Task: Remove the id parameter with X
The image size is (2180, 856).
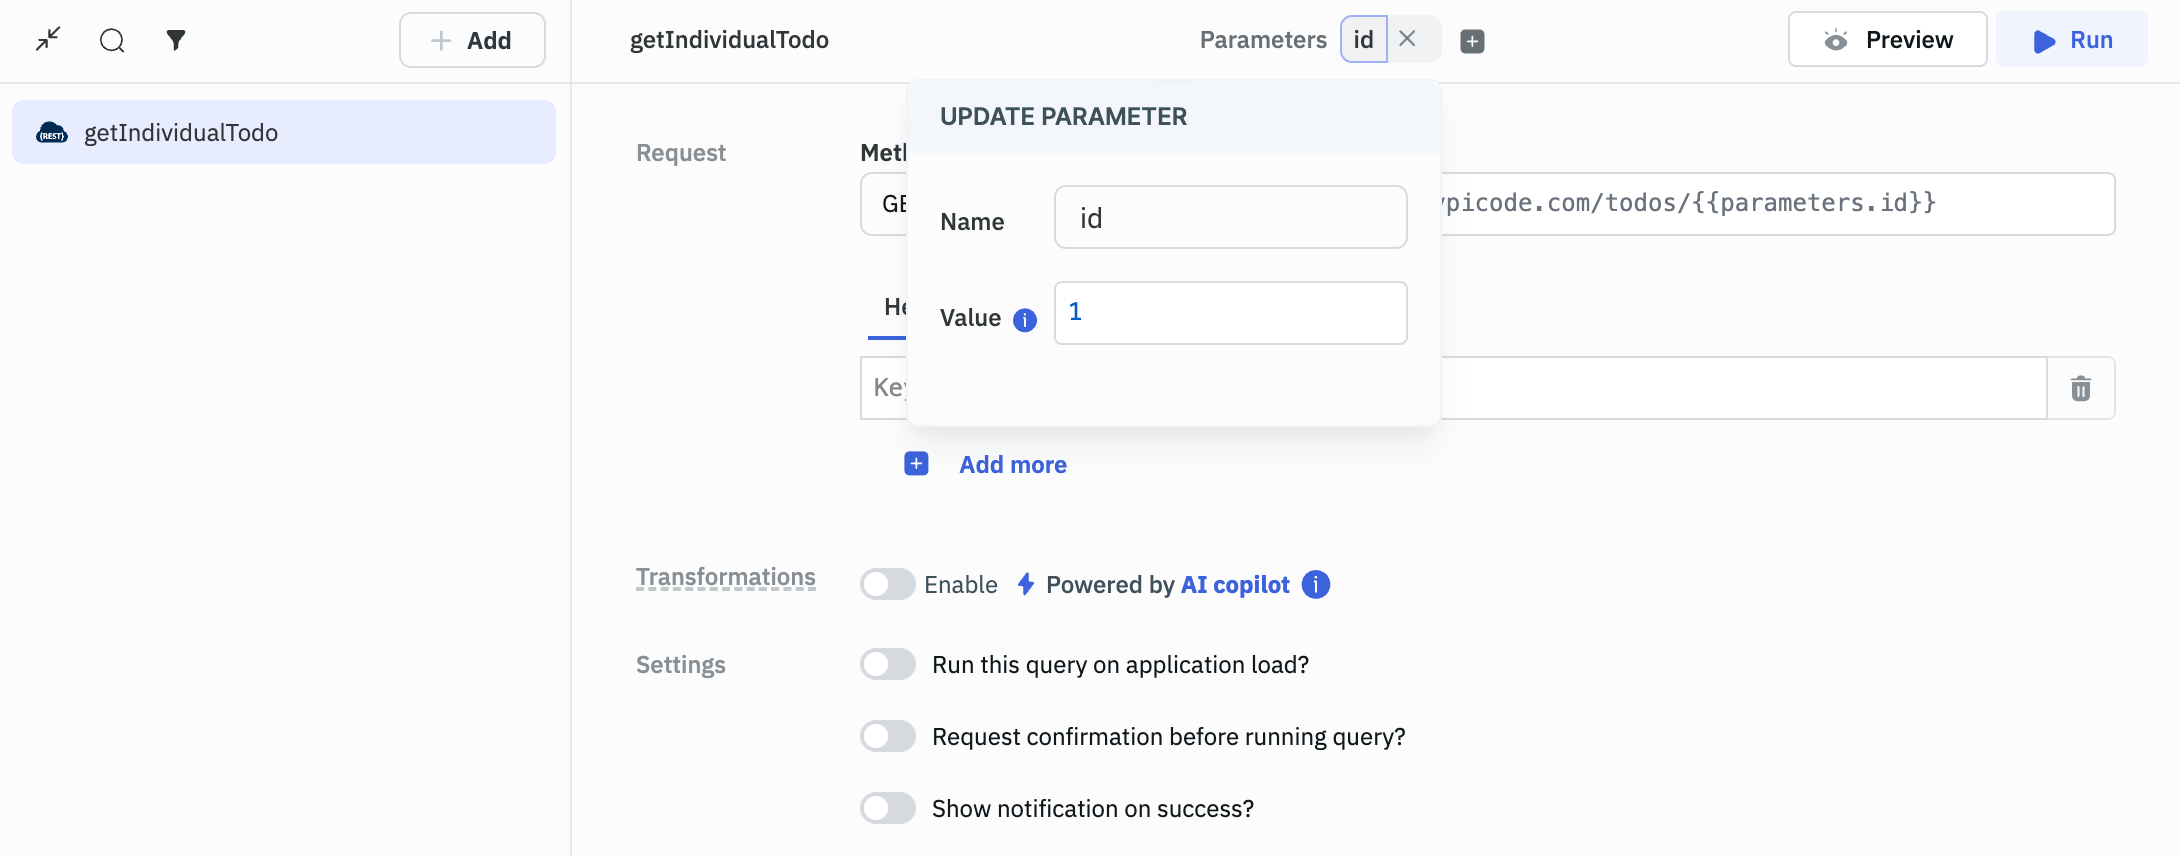Action: click(x=1408, y=39)
